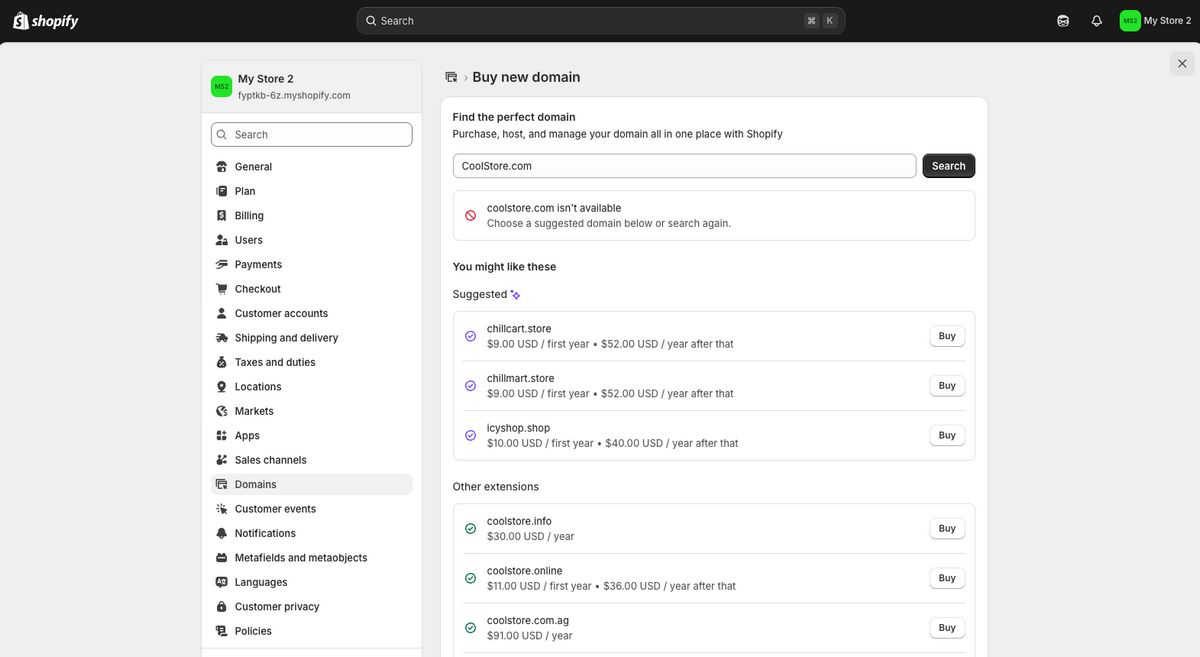Go to Markets settings
This screenshot has height=657, width=1200.
pyautogui.click(x=312, y=411)
